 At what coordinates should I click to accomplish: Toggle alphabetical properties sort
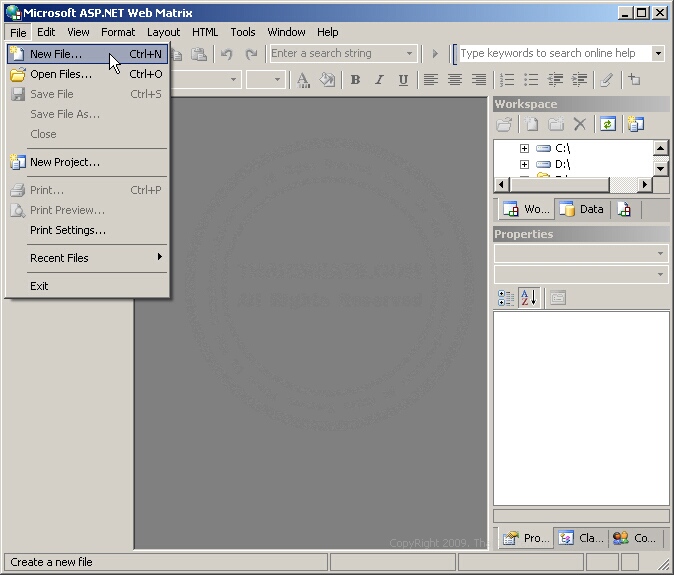click(529, 298)
